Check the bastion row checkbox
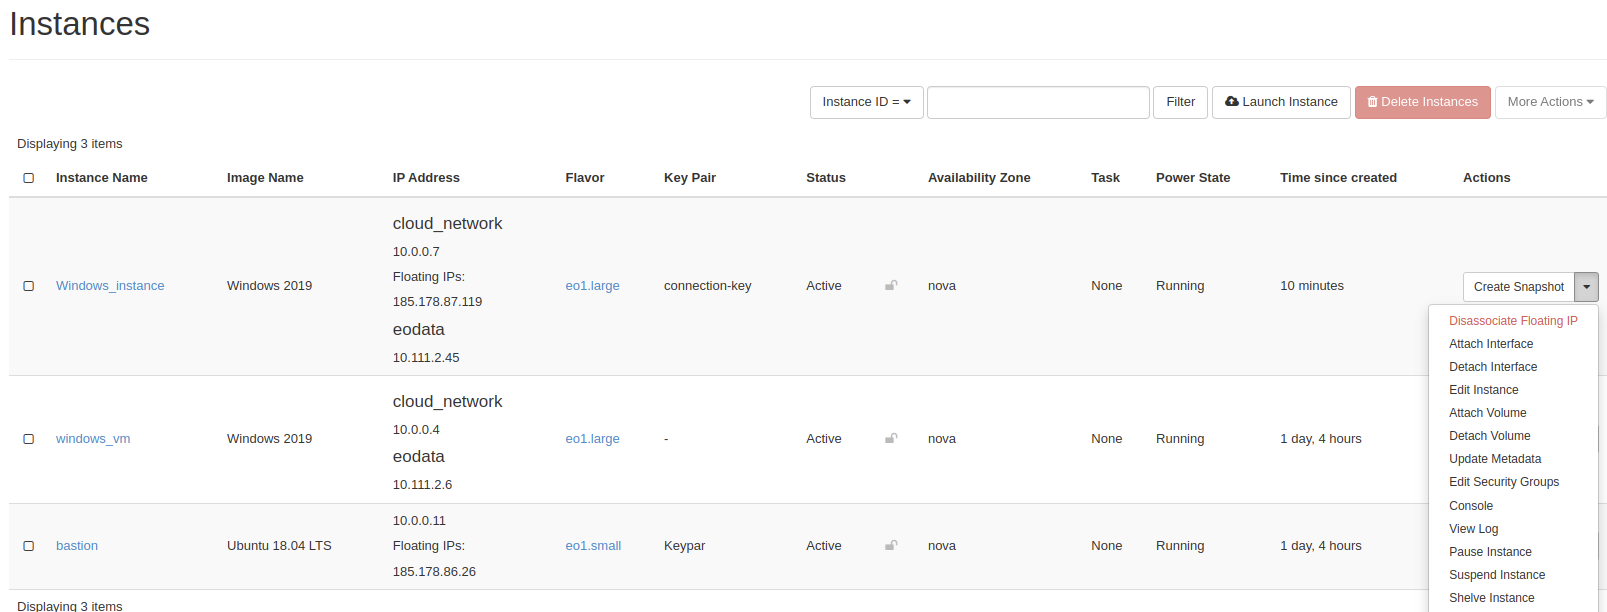This screenshot has height=612, width=1607. [29, 546]
